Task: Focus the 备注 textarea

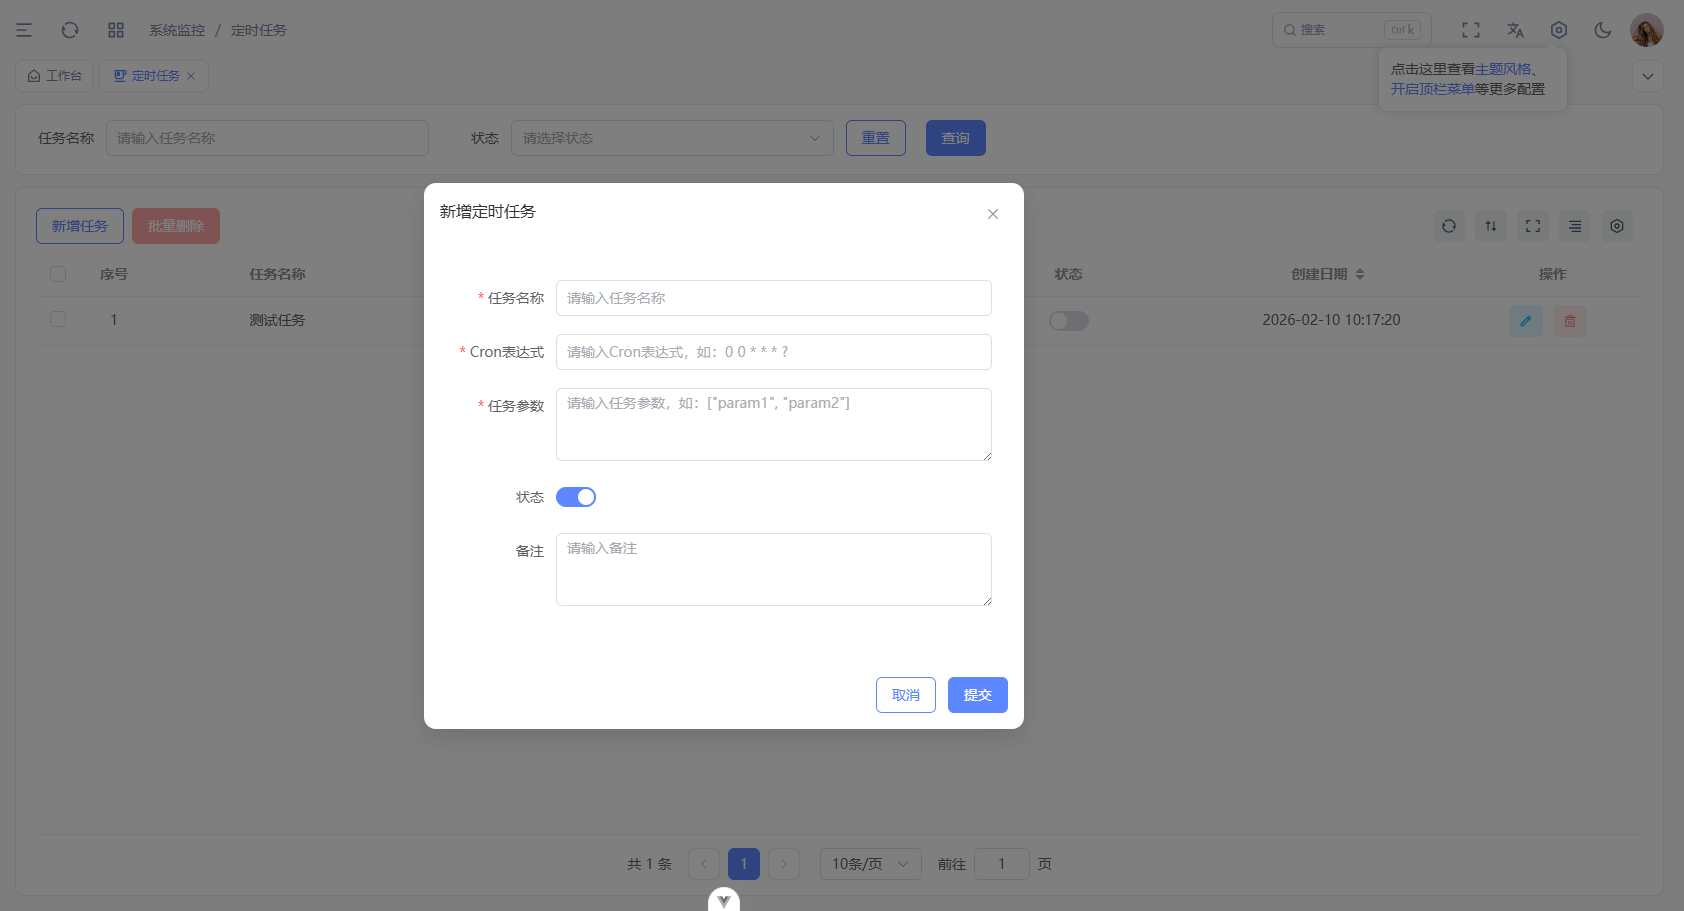Action: (774, 569)
